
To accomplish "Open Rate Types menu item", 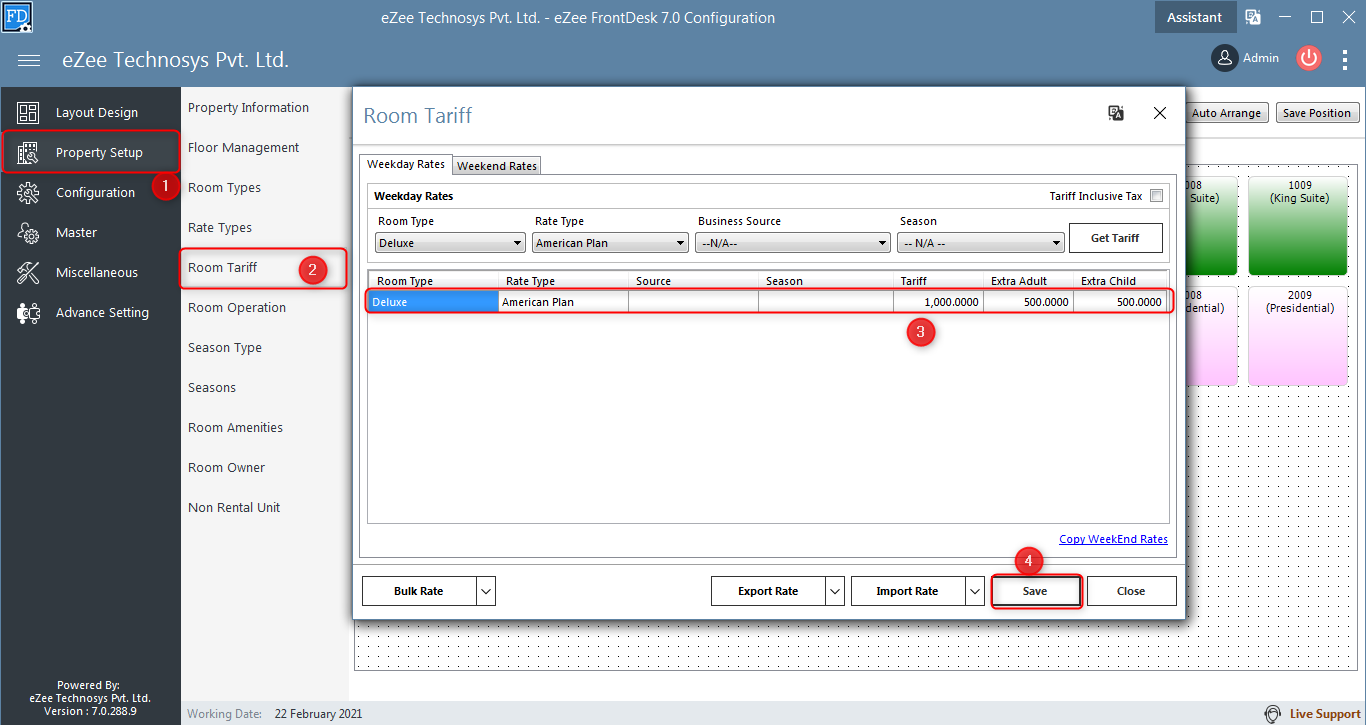I will pos(220,228).
